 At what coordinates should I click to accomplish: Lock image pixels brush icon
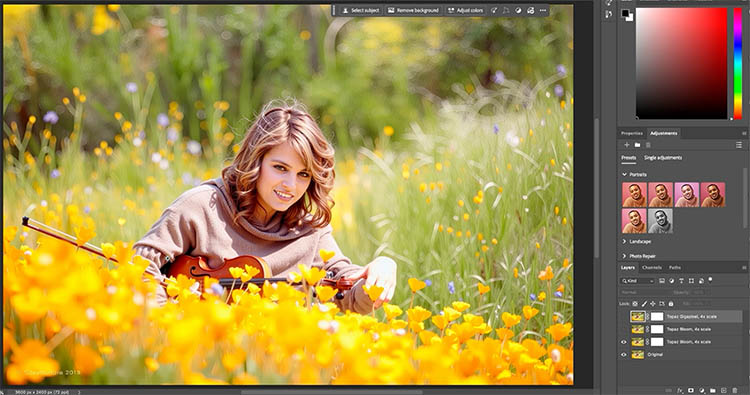tap(644, 304)
